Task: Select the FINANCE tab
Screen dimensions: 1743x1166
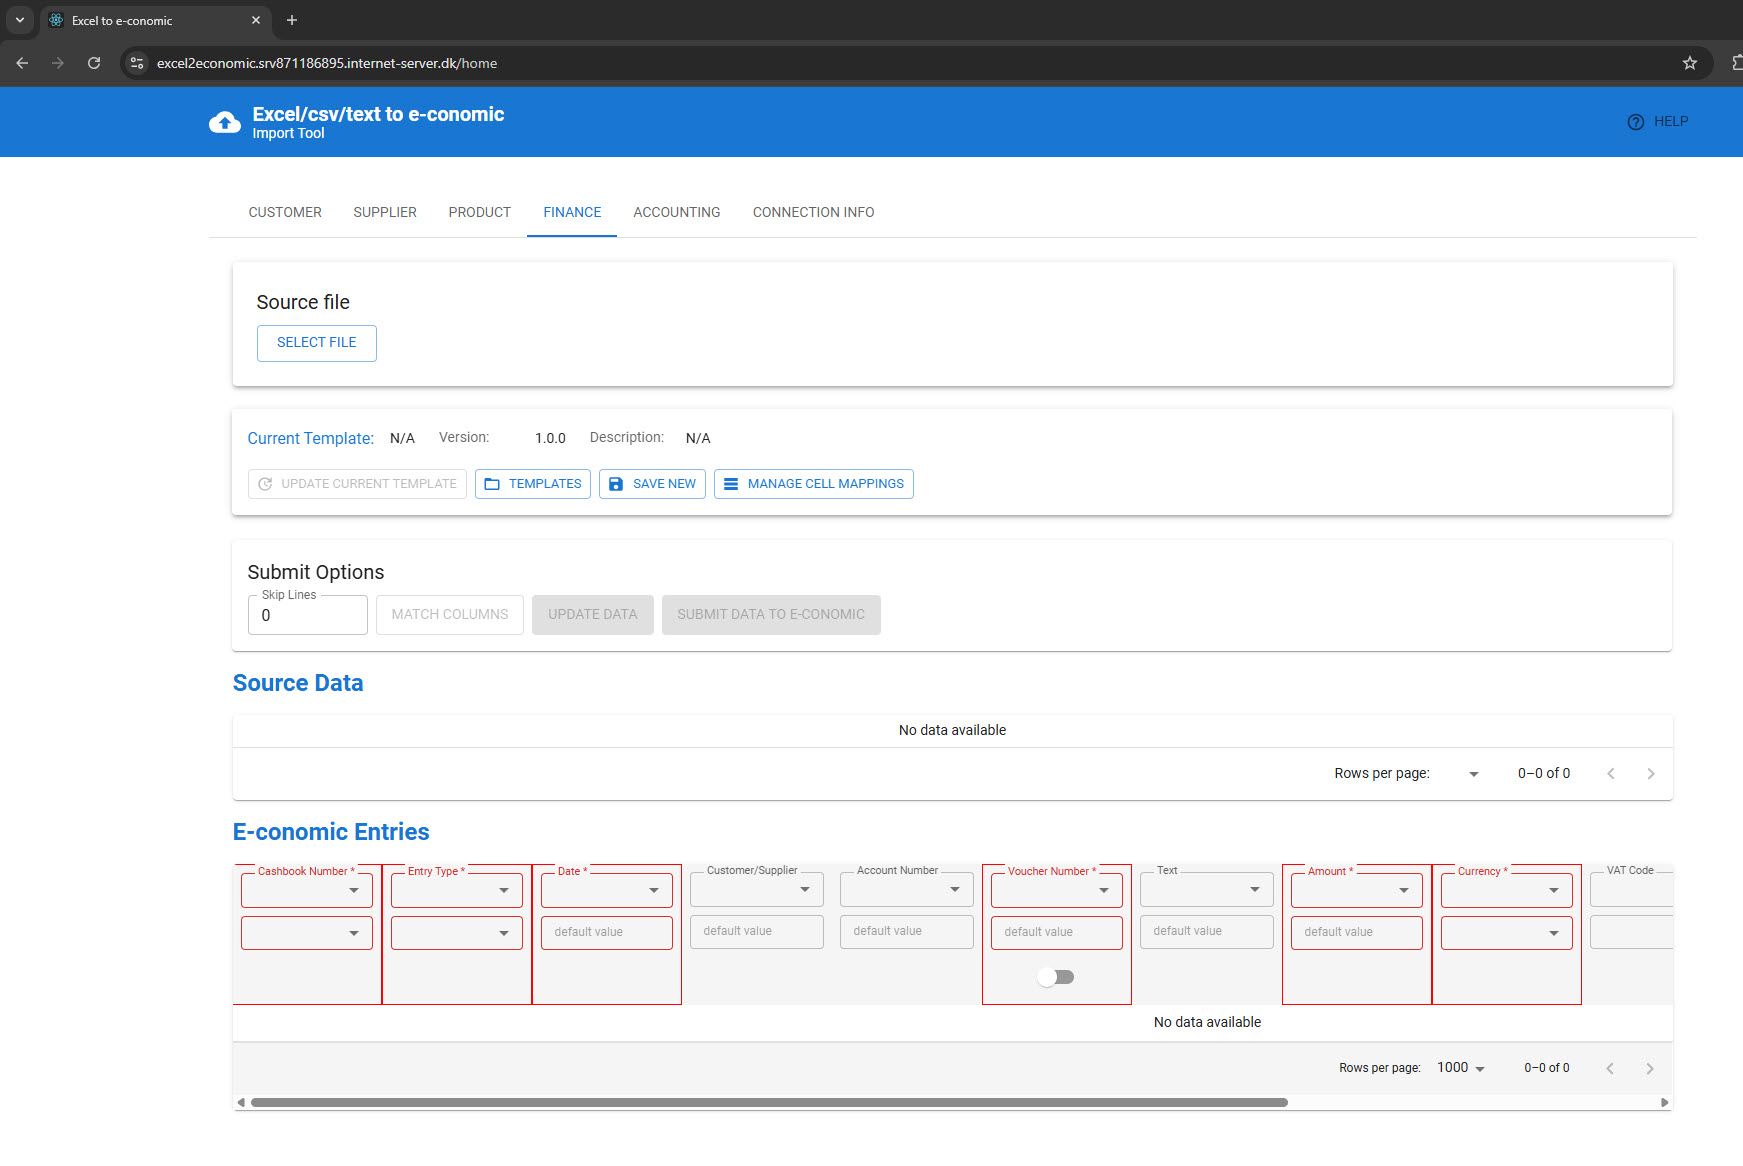Action: (572, 212)
